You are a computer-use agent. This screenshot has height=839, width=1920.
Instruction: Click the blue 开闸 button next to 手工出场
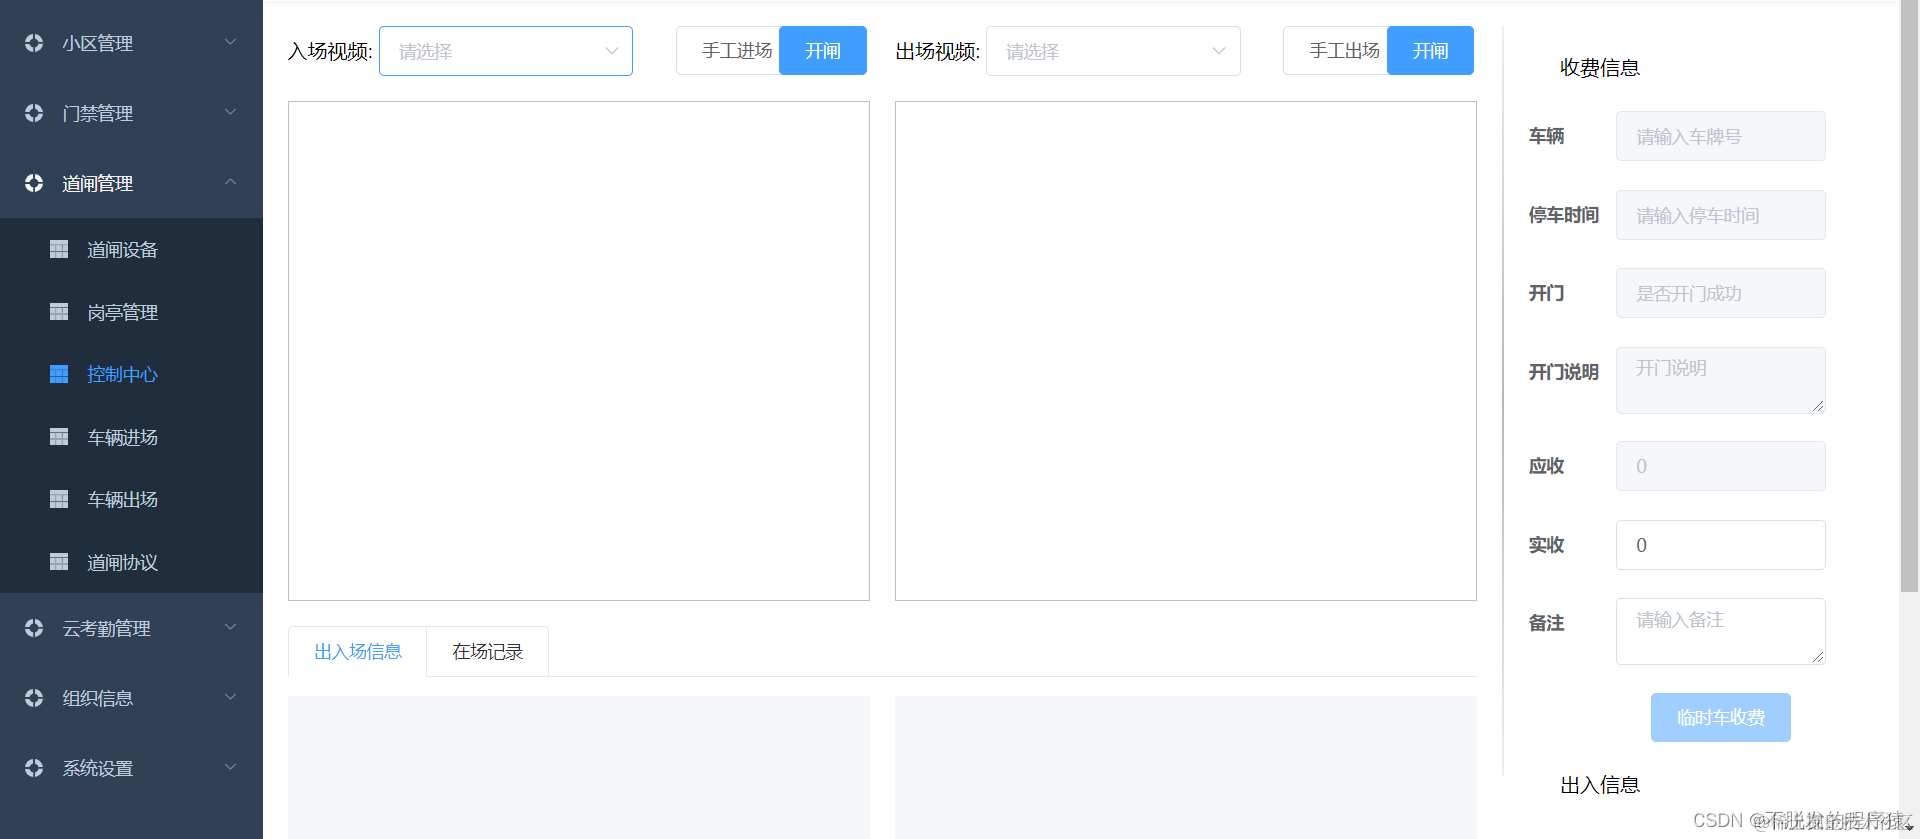pos(1430,51)
